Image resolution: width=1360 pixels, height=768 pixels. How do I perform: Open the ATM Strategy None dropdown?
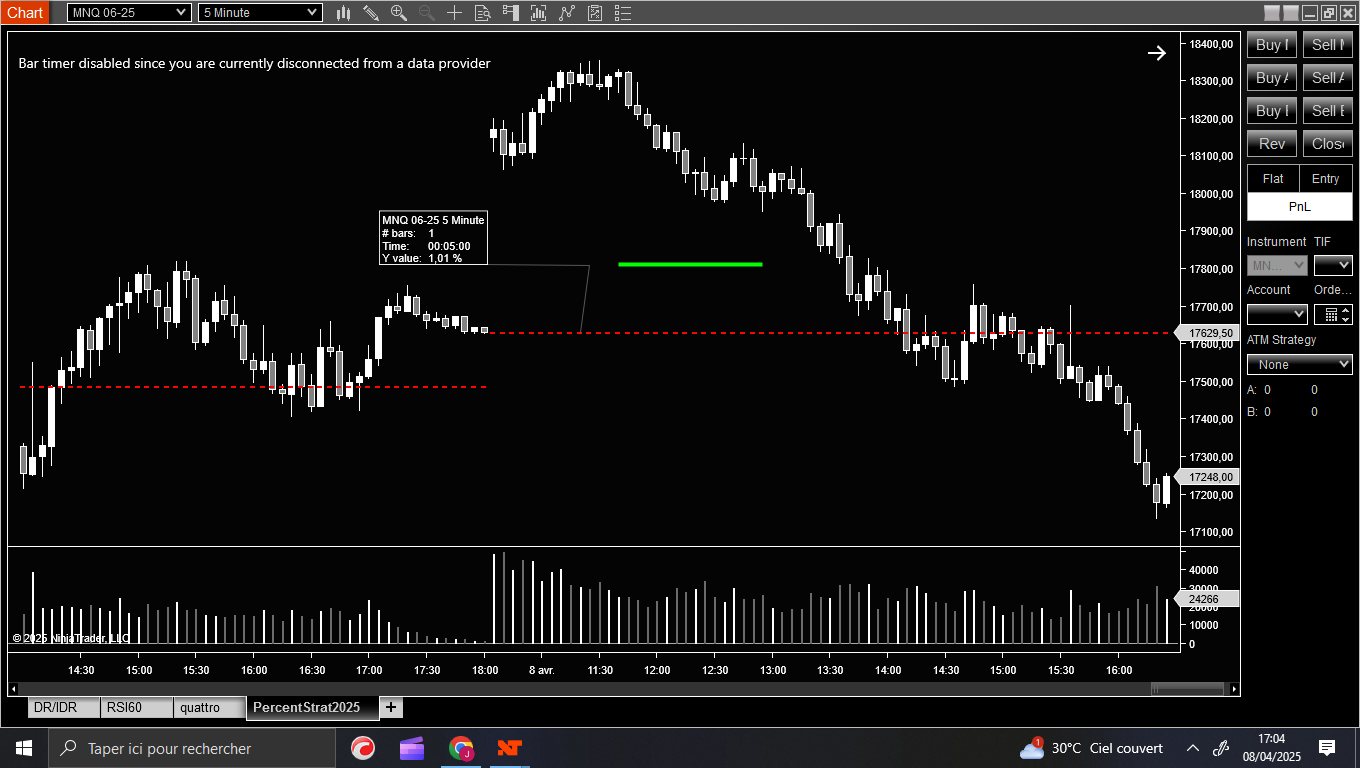(x=1300, y=364)
